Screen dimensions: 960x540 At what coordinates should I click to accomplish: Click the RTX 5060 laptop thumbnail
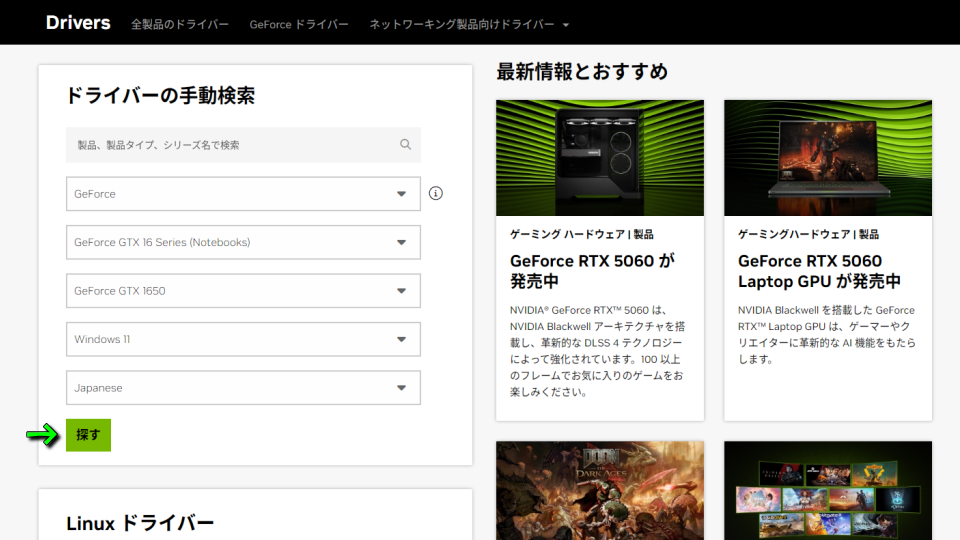828,158
